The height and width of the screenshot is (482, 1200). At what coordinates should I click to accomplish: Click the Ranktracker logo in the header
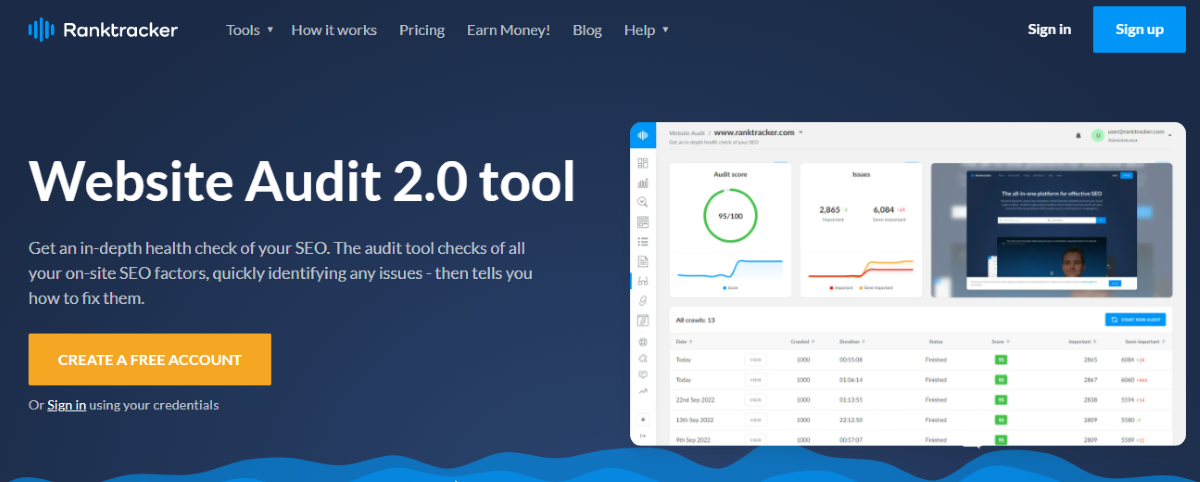(103, 30)
